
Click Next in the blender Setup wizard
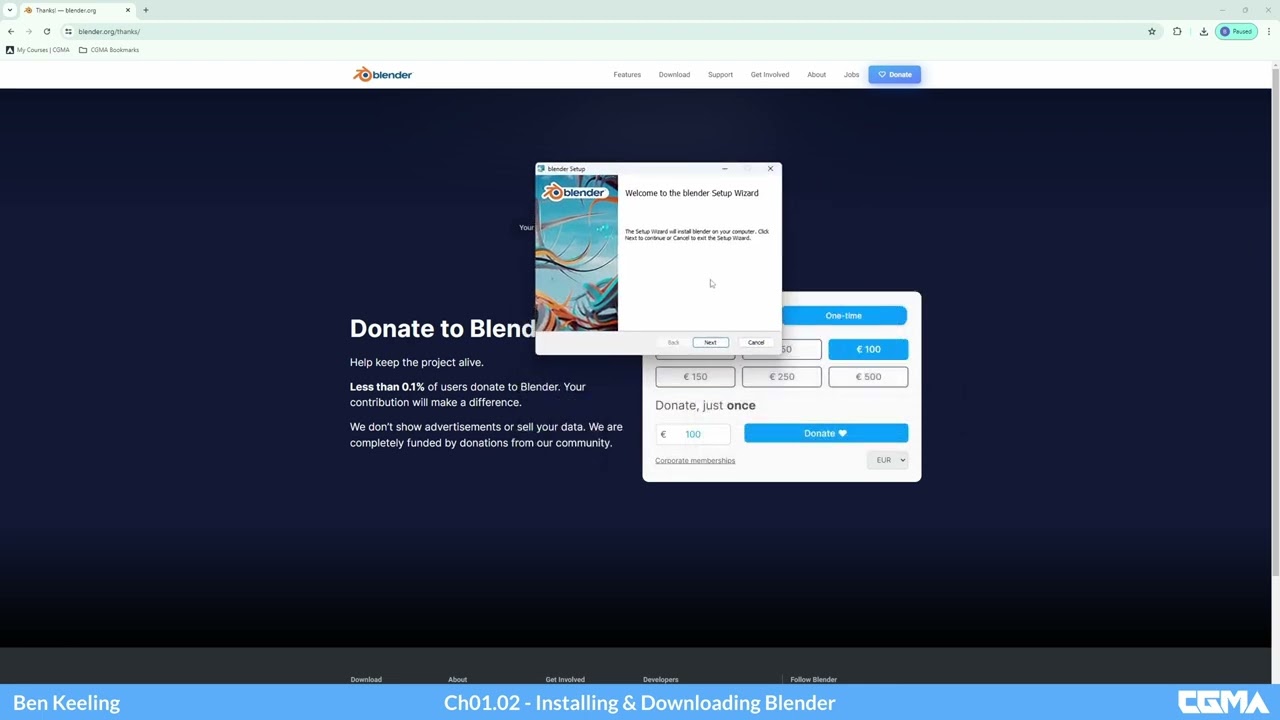710,342
